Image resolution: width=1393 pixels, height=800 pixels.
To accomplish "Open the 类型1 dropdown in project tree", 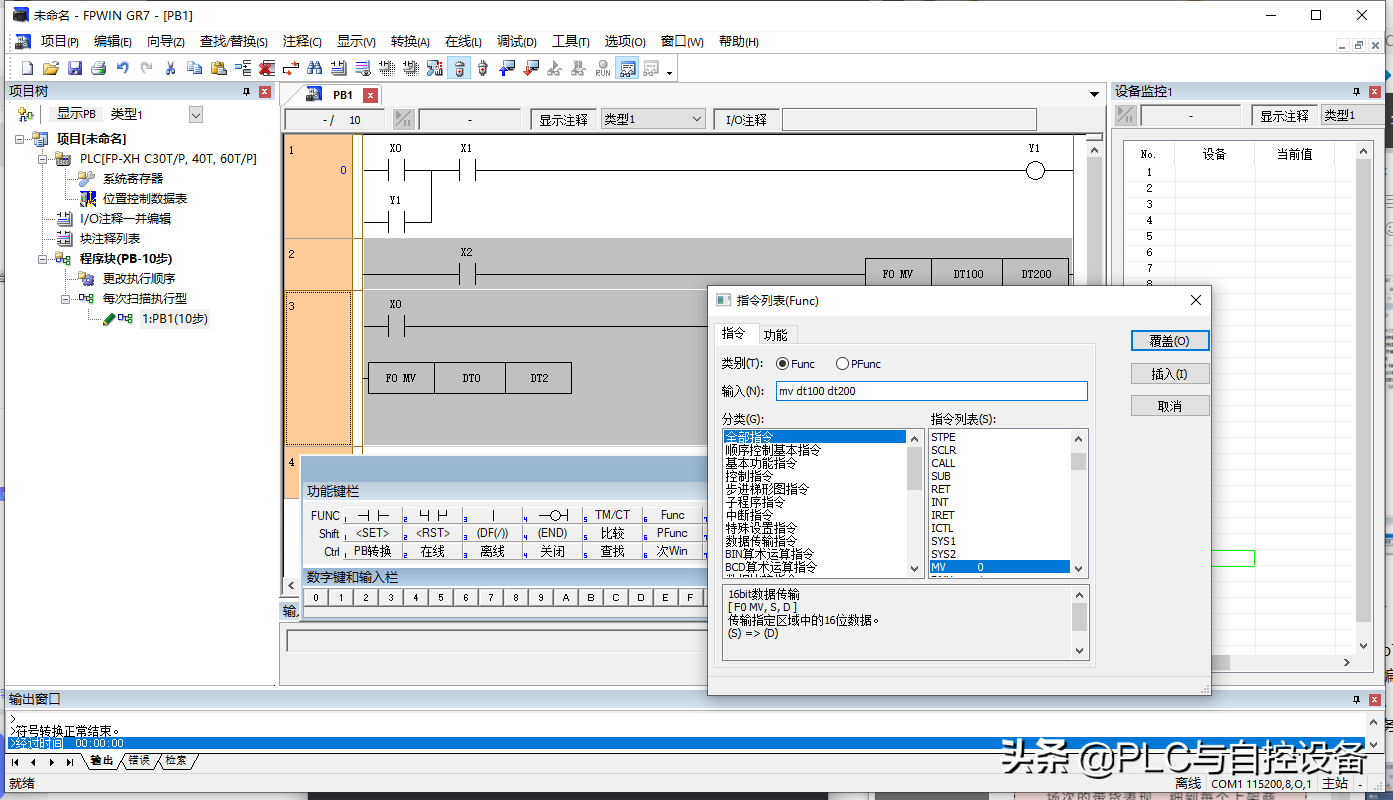I will (196, 115).
